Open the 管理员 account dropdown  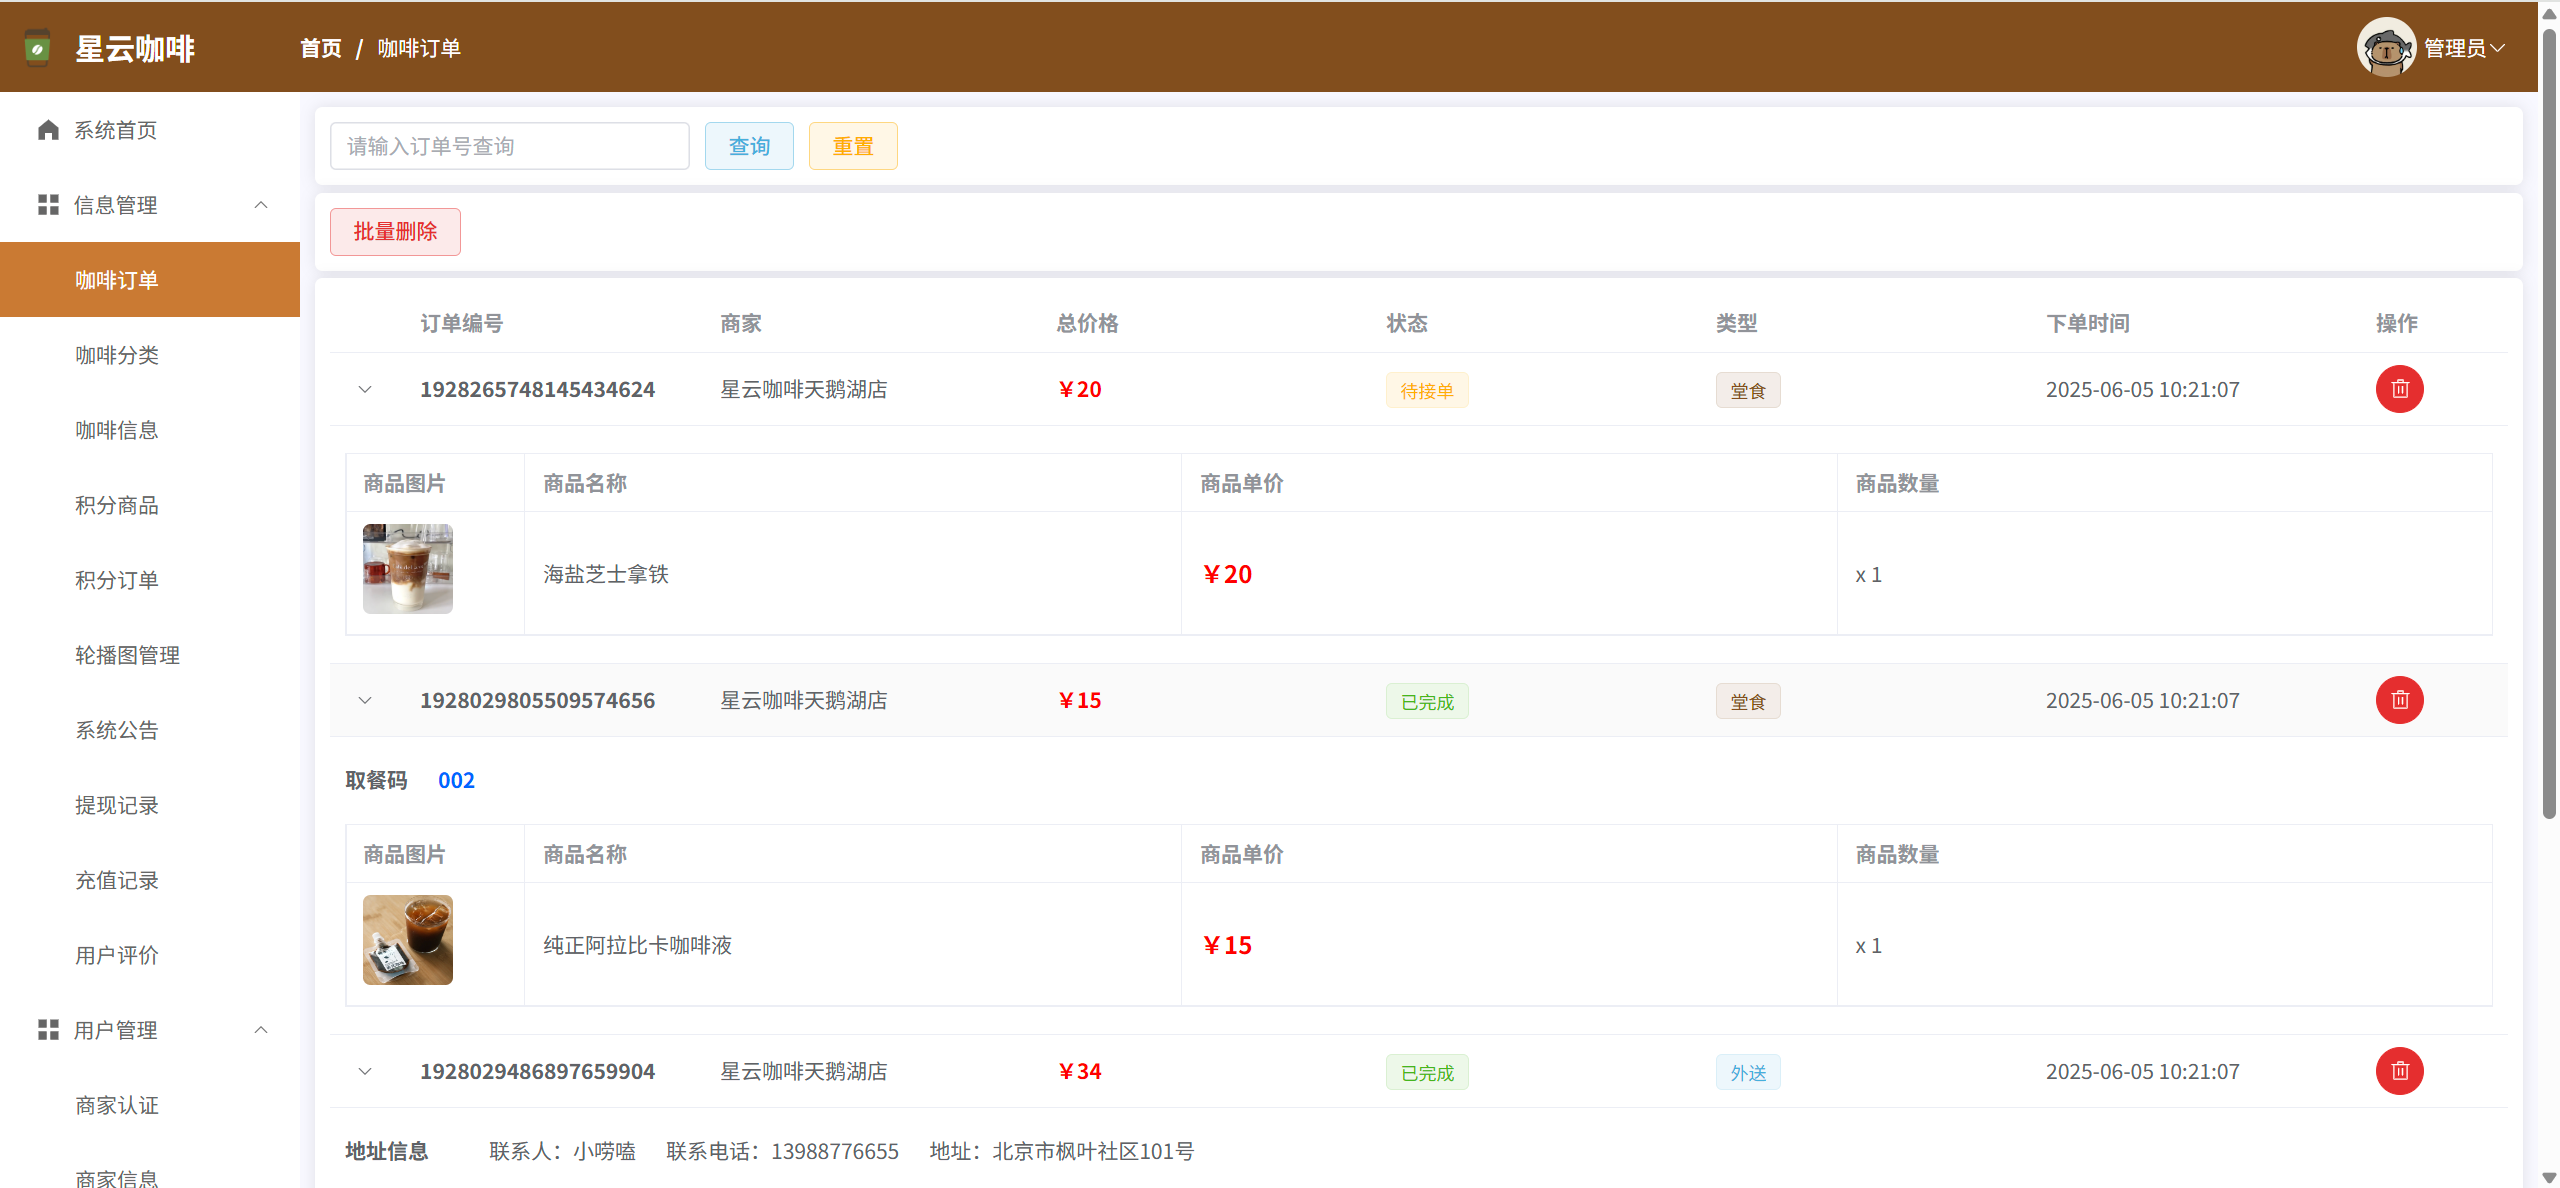[2464, 48]
